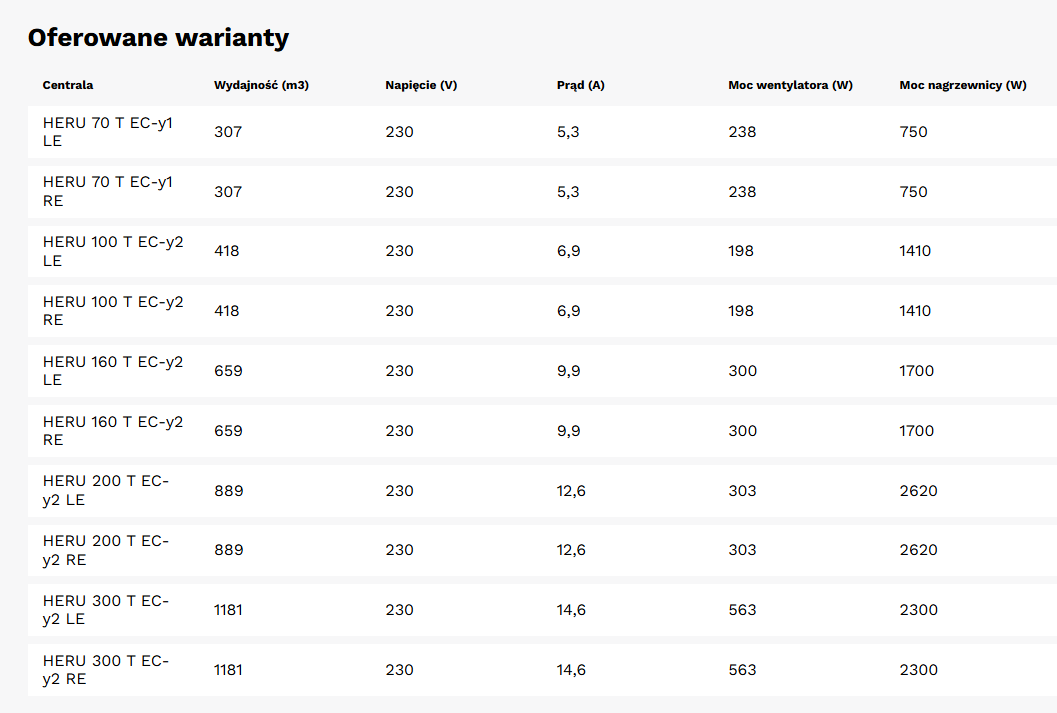The height and width of the screenshot is (713, 1057).
Task: Click airflow value 307 in HERU 70 LE row
Action: point(228,132)
